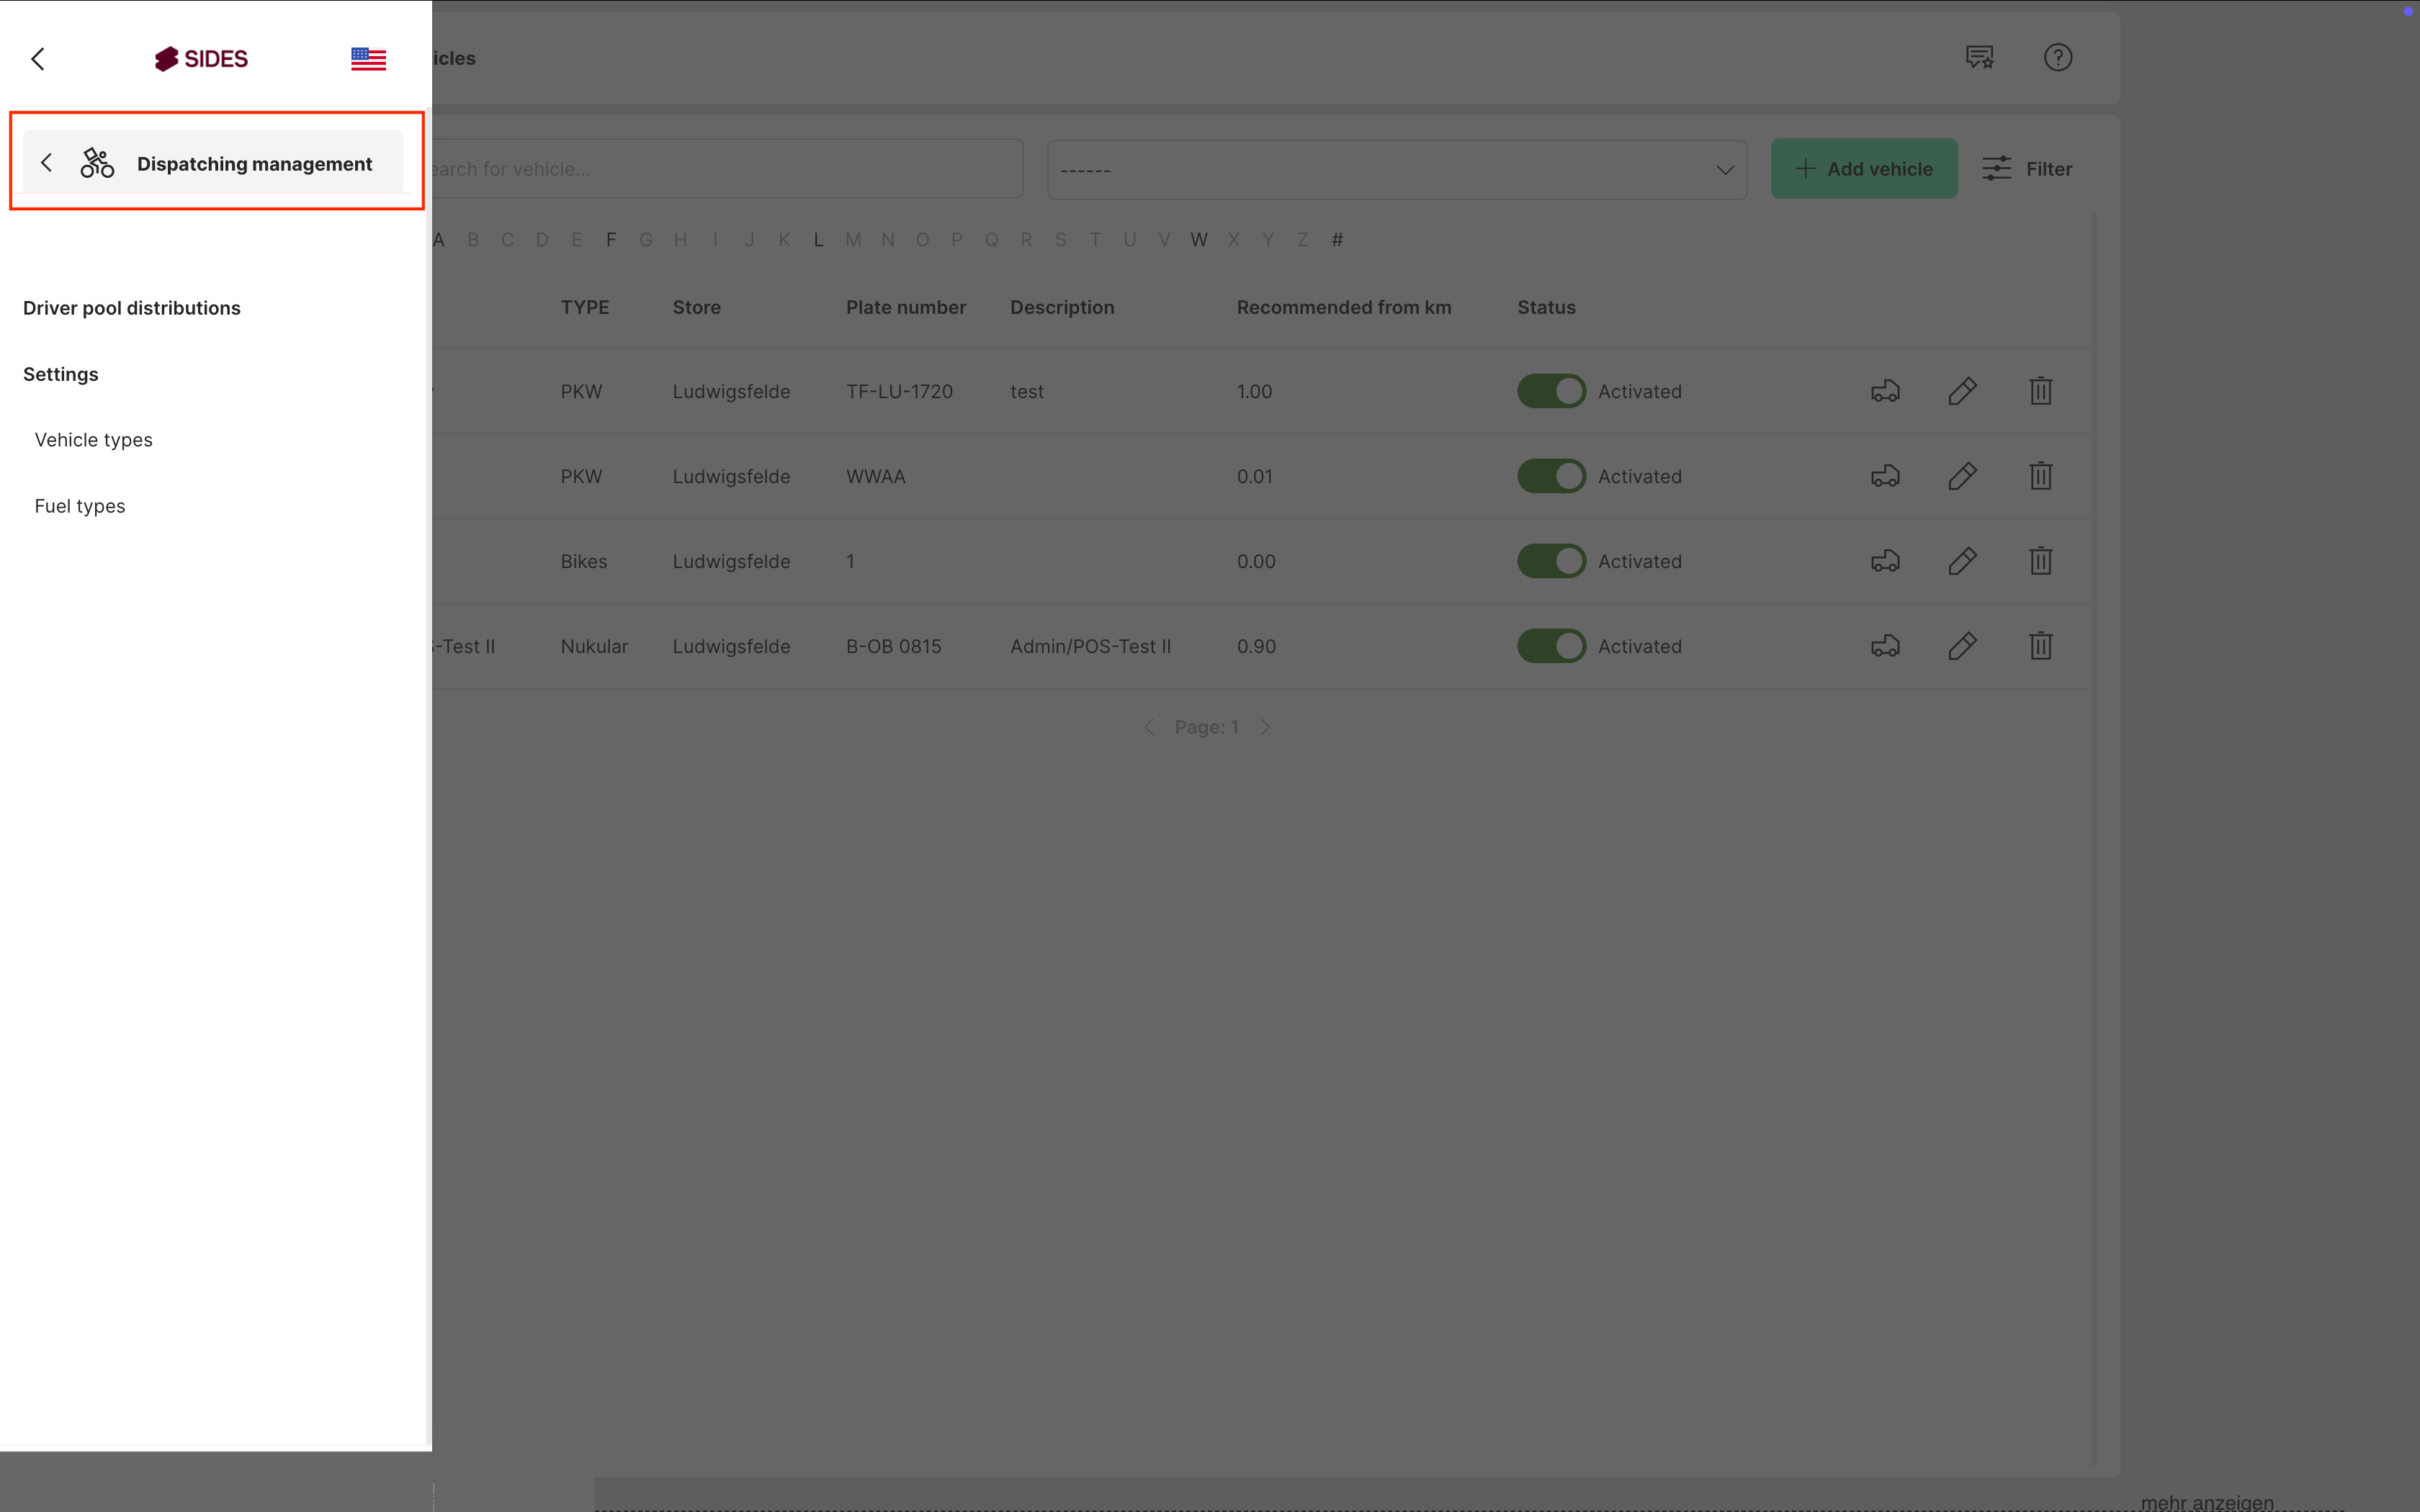This screenshot has height=1512, width=2420.
Task: Delete the Bikes vehicle with trash icon
Action: coord(2040,561)
